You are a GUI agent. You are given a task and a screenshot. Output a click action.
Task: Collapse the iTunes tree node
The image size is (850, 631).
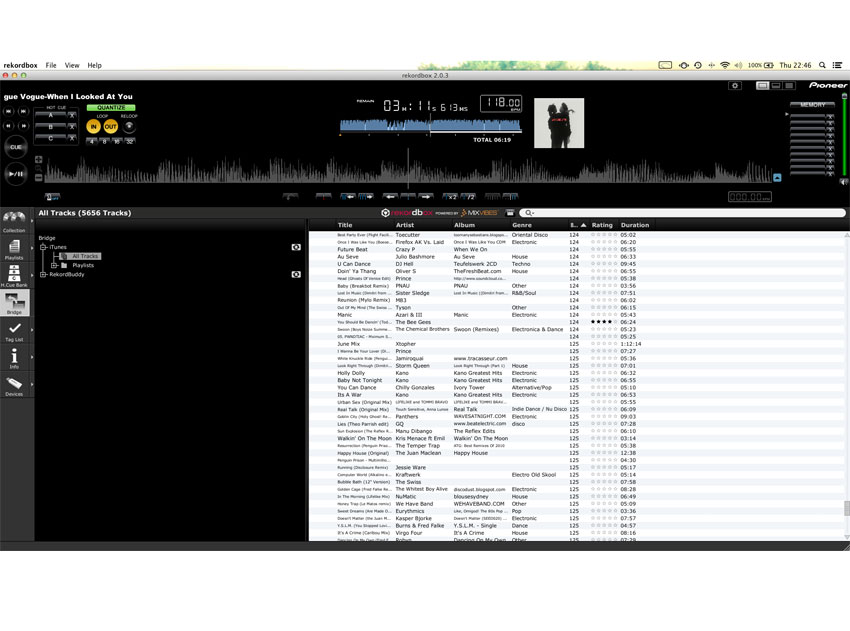point(43,247)
